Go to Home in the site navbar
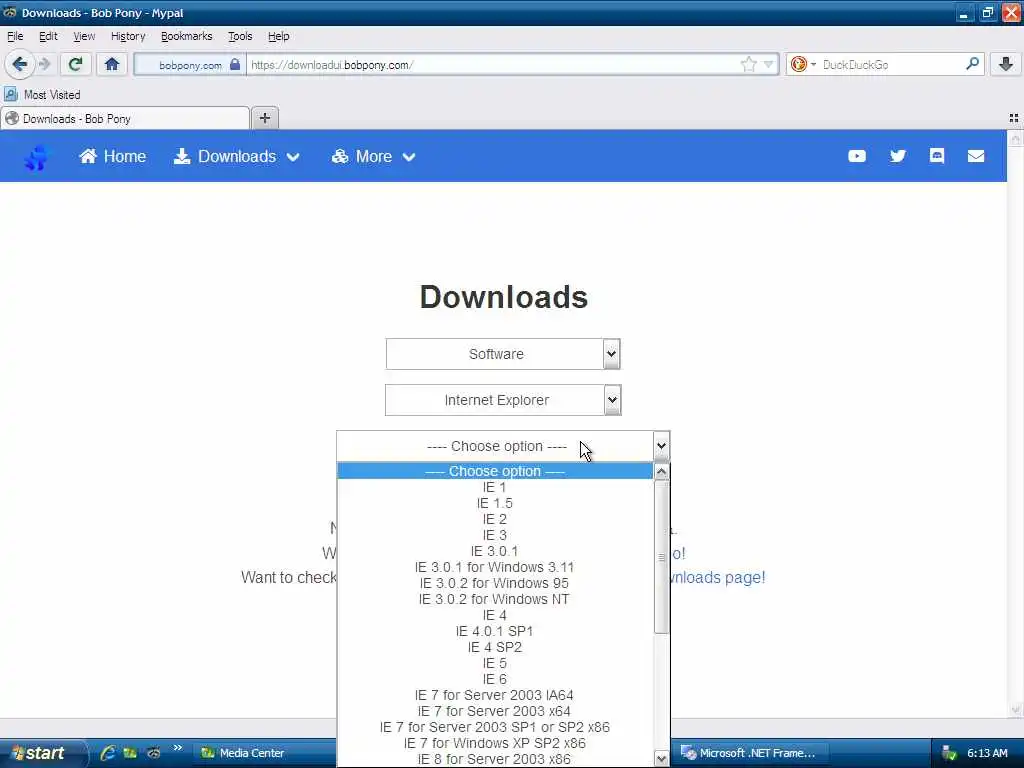 pyautogui.click(x=112, y=157)
